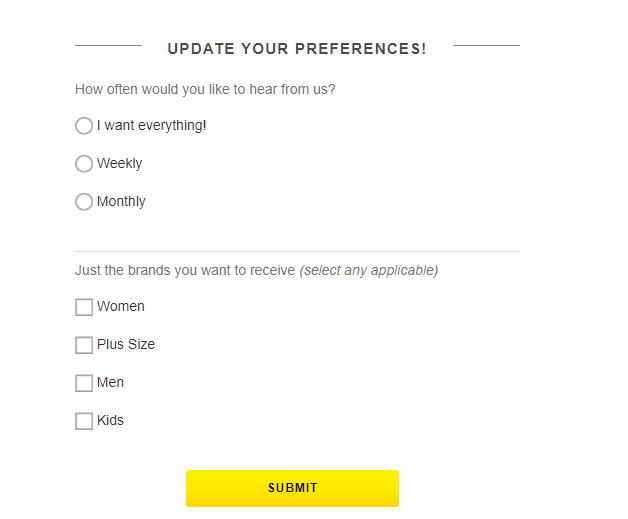Tick the Women checkbox square
The height and width of the screenshot is (519, 628).
point(84,307)
